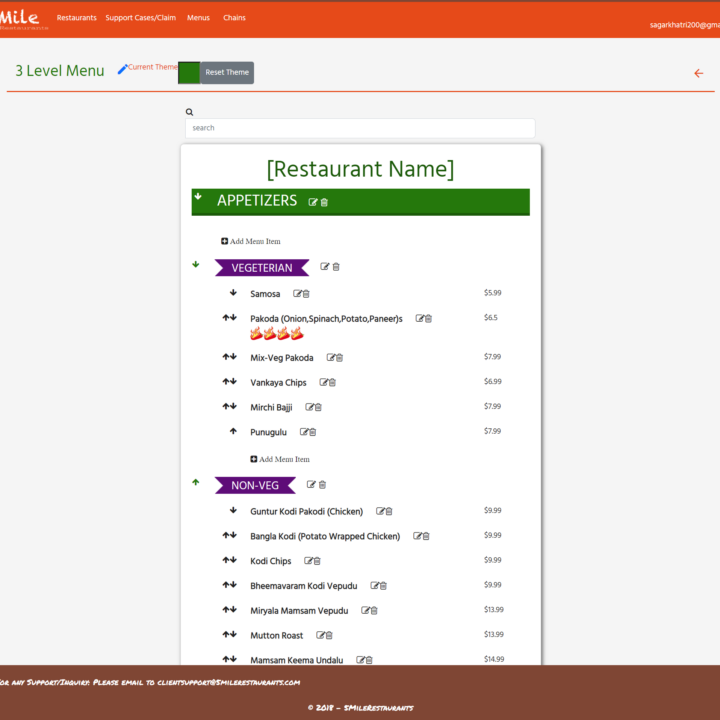Move Mirchi Bajji up
Viewport: 720px width, 720px height.
[226, 406]
